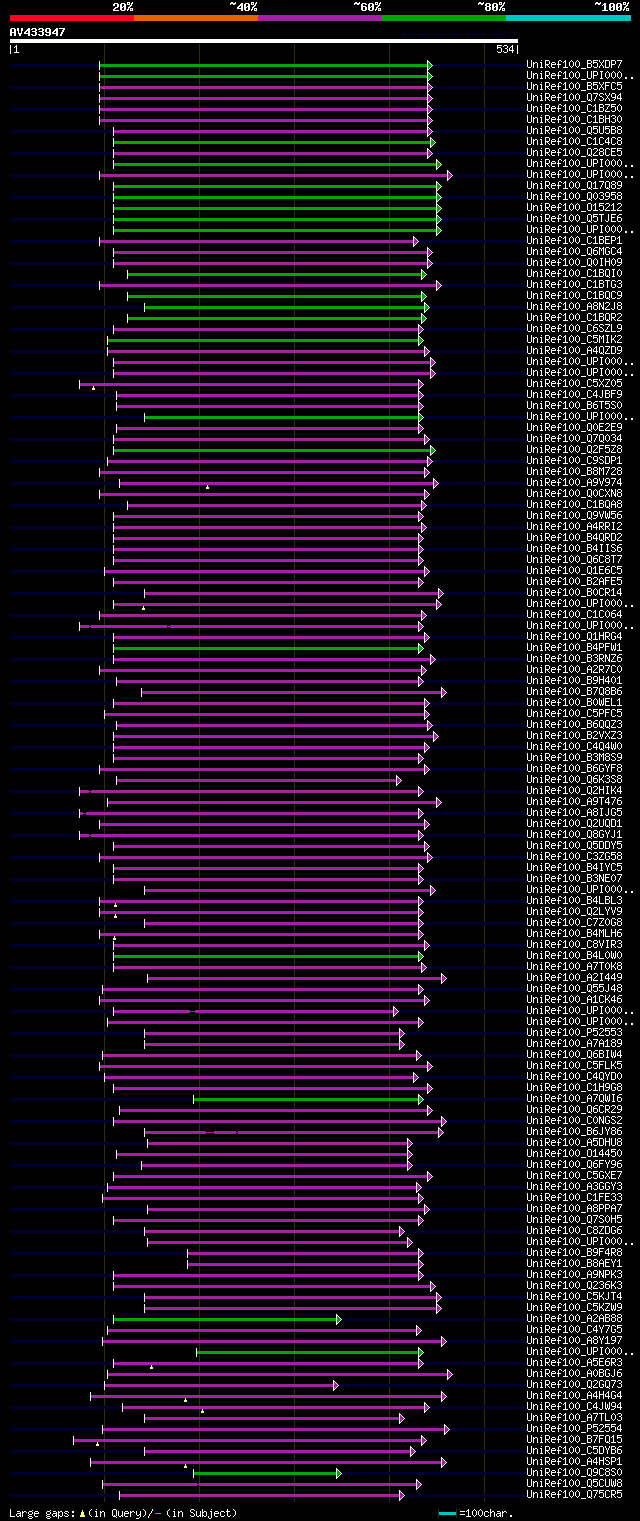The height and width of the screenshot is (1521, 640).
Task: Click the cyan 100char scale marker
Action: point(448,1513)
